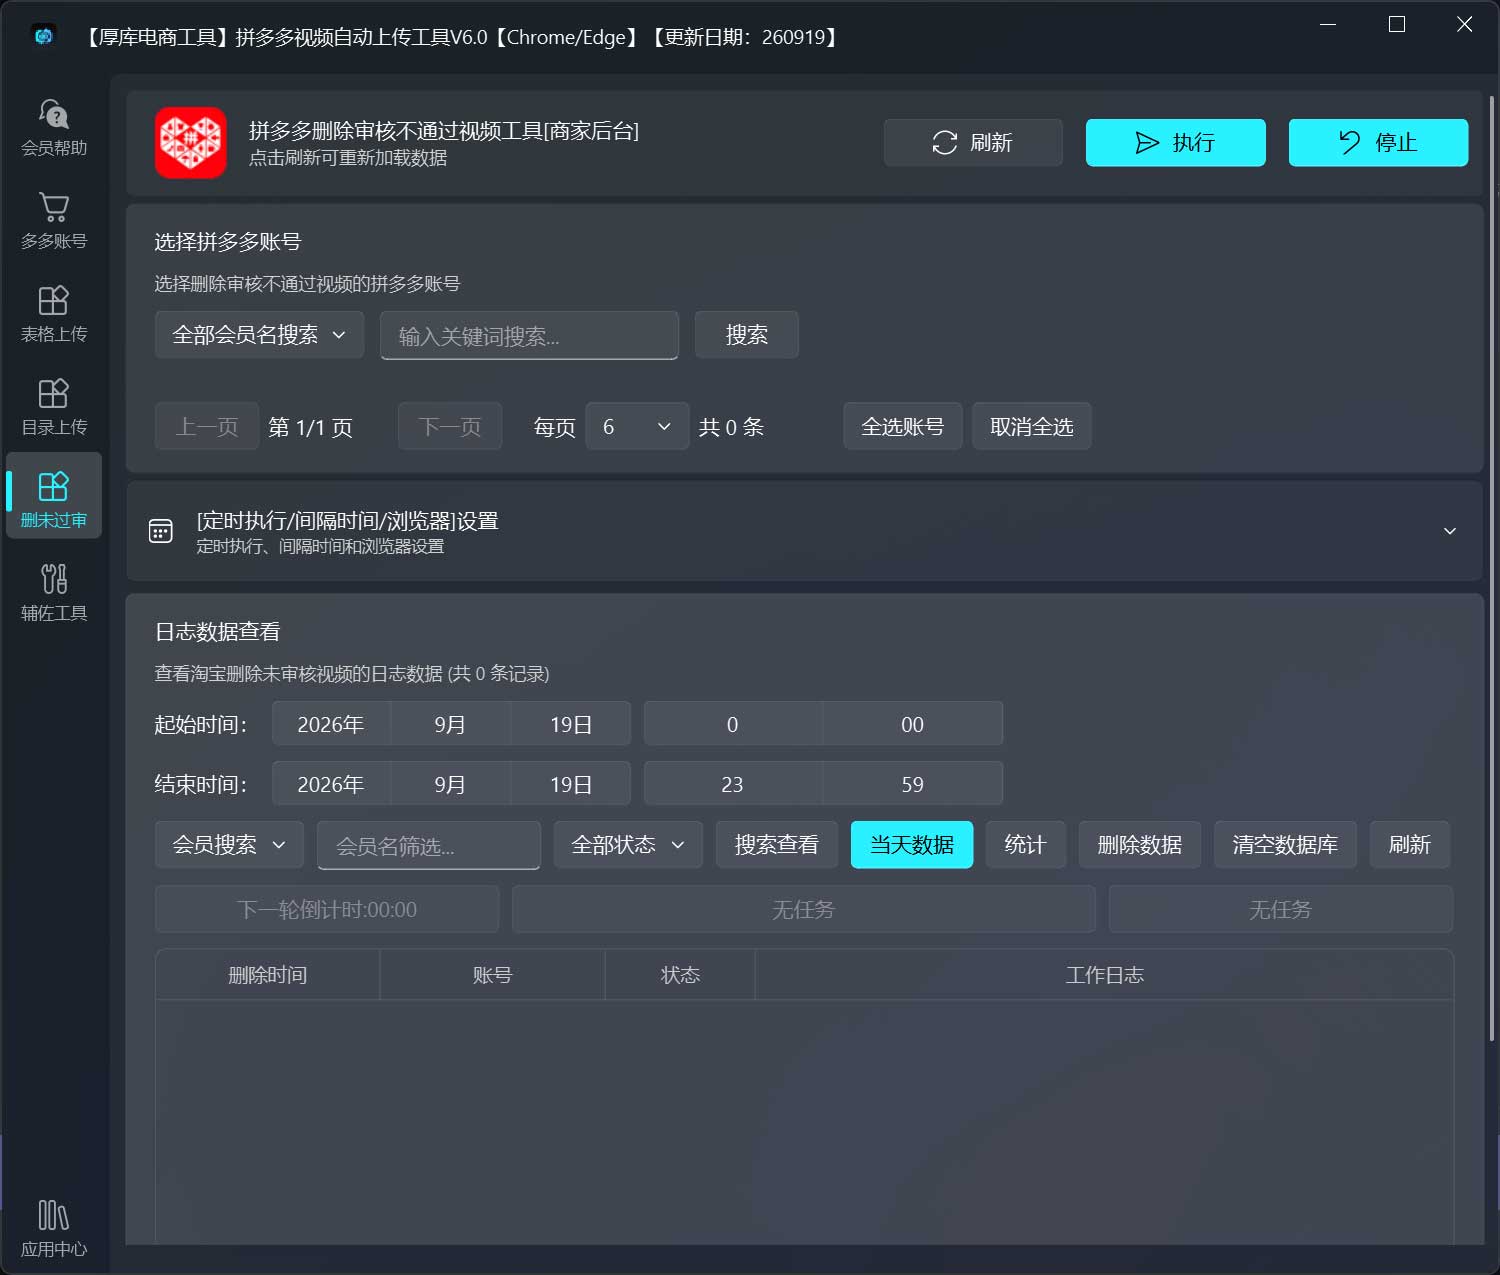Select start time year 2026年

331,724
